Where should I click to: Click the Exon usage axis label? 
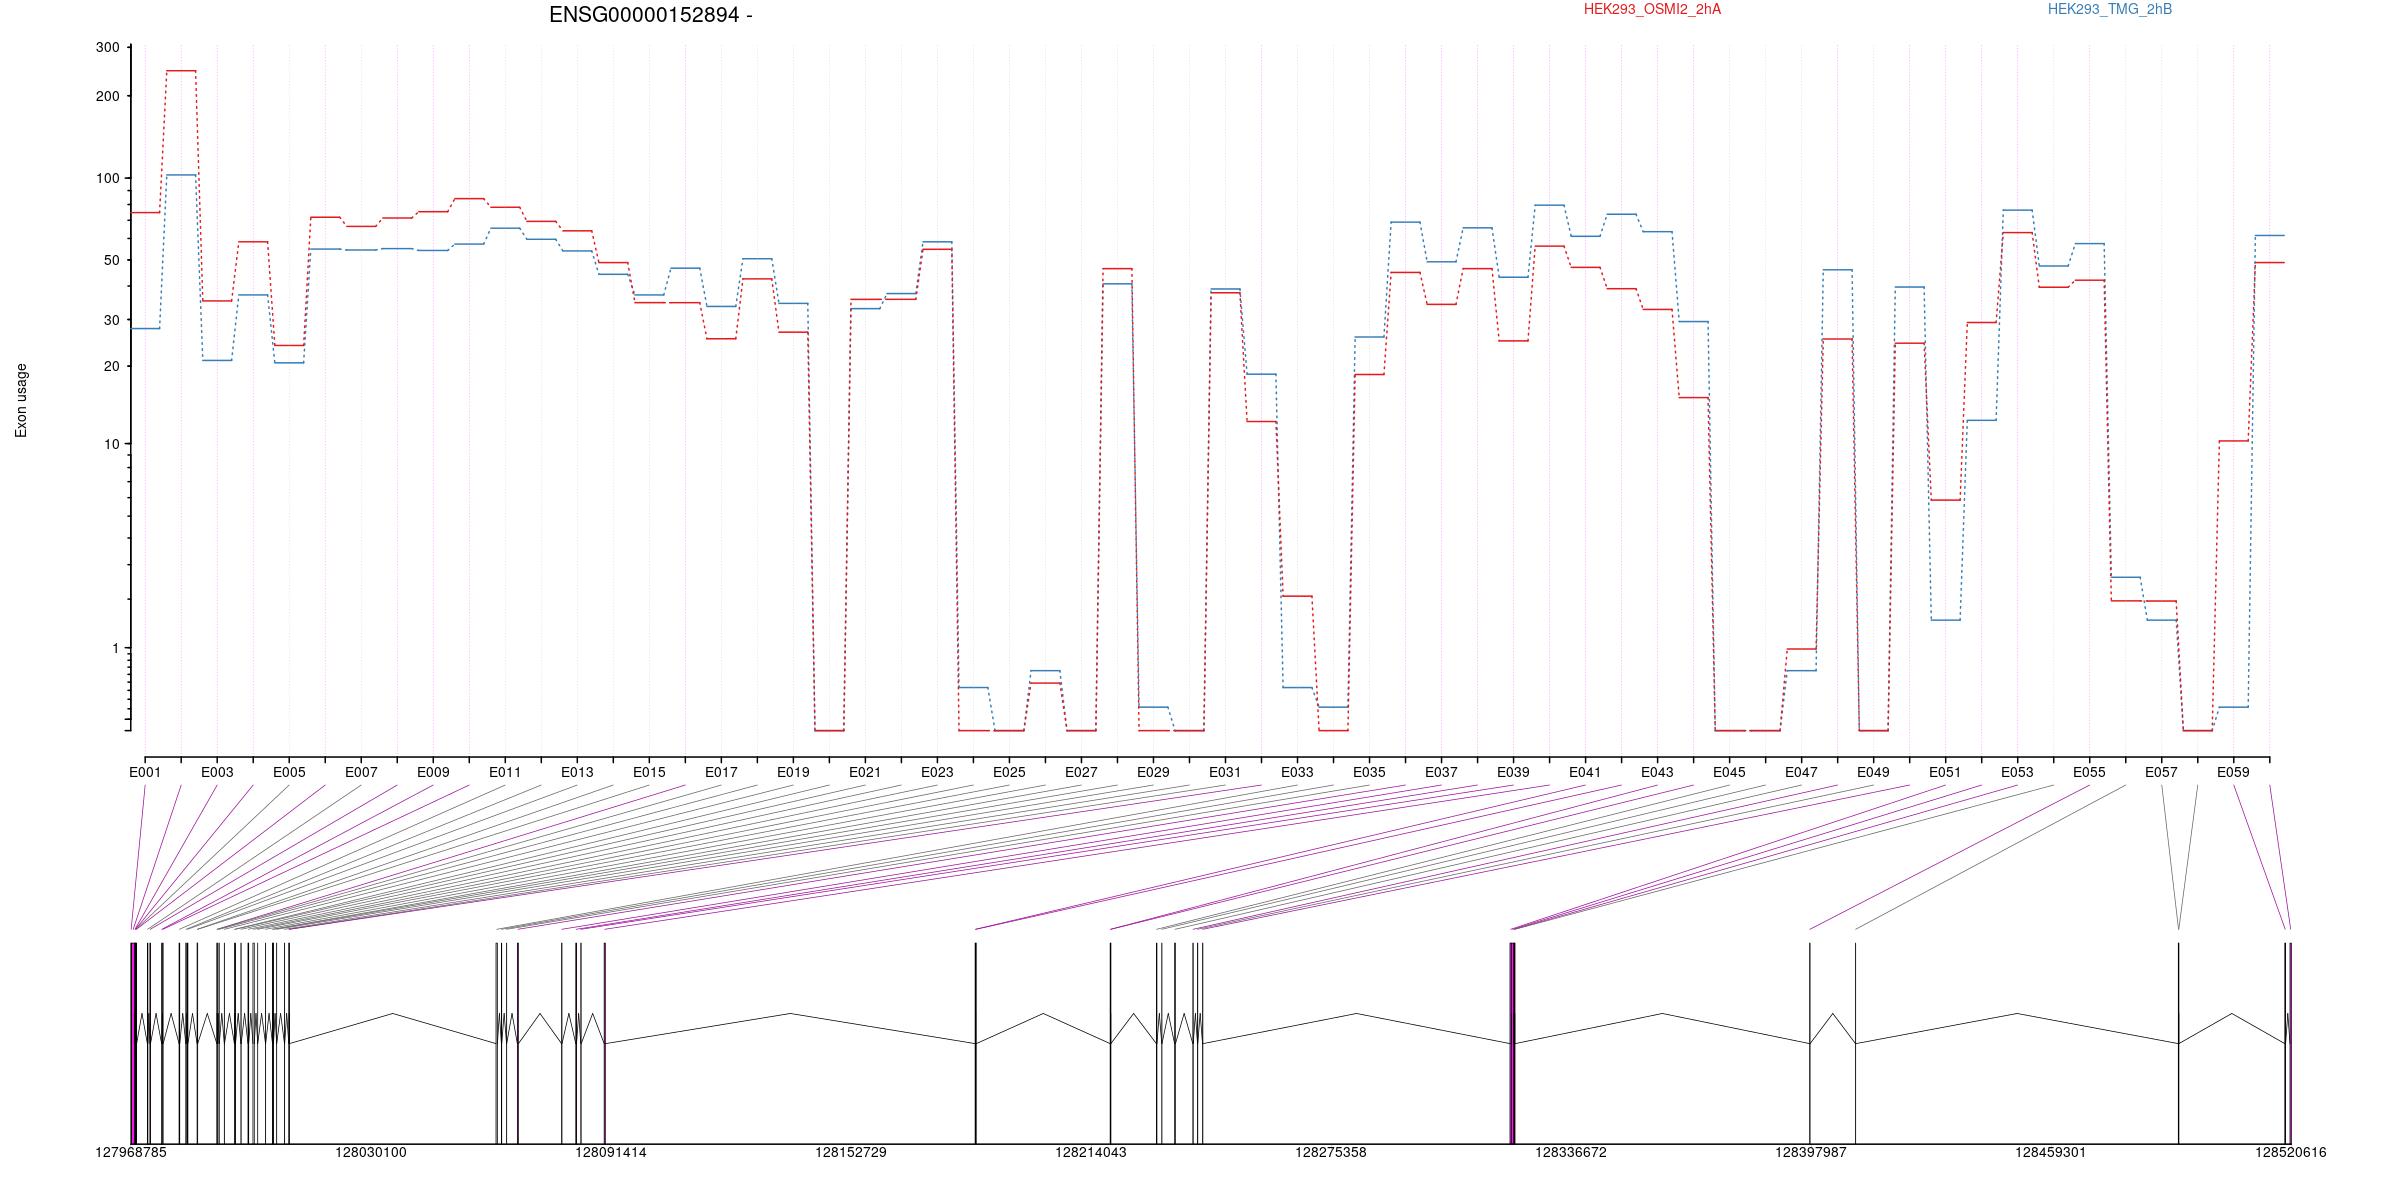pos(21,400)
